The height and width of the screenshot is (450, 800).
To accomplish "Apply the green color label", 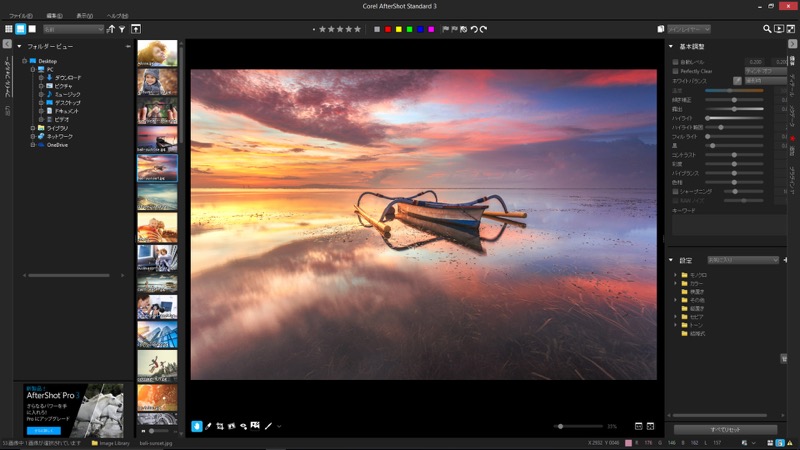I will [409, 30].
